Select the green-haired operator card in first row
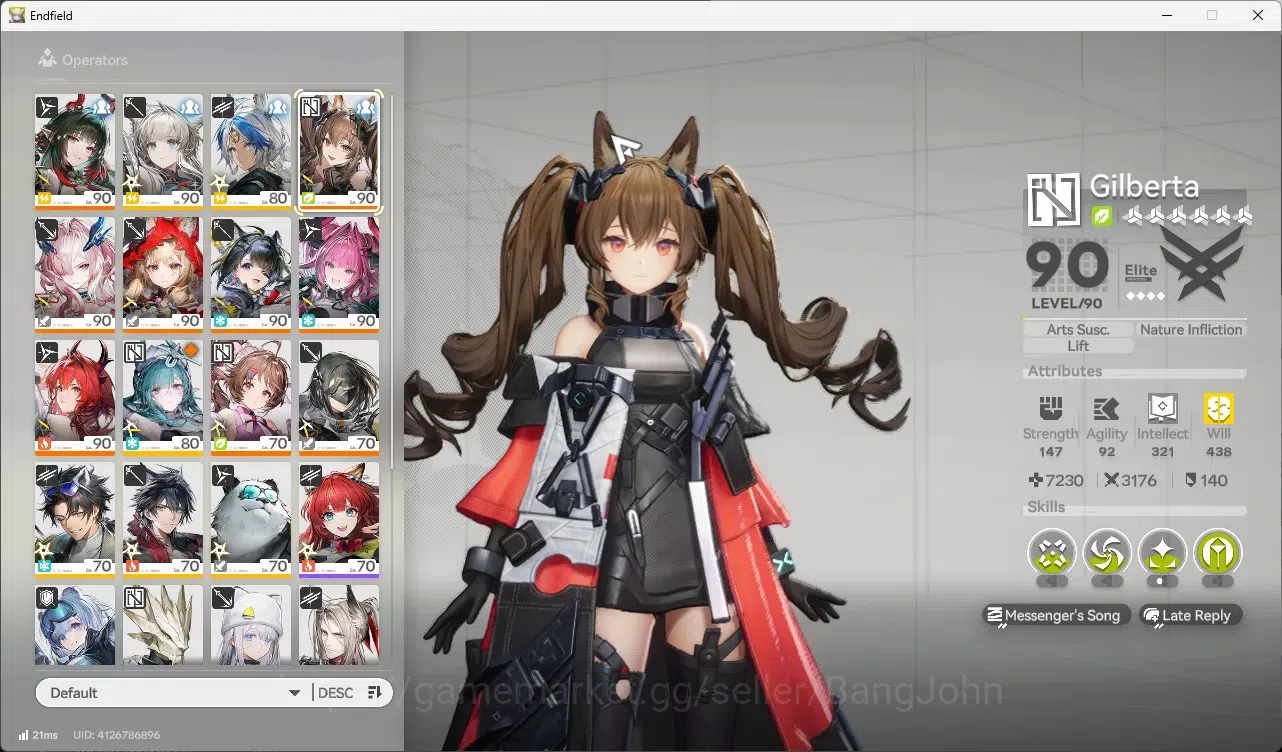Screen dimensions: 1282x752 (75, 152)
